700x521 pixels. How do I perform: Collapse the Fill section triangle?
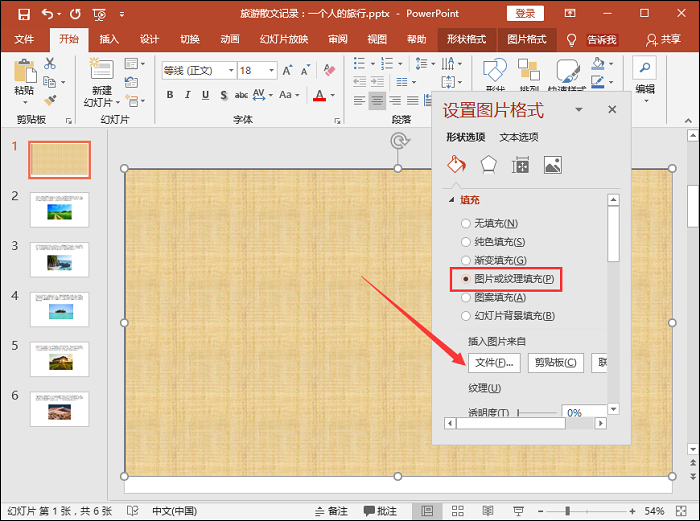(x=451, y=200)
